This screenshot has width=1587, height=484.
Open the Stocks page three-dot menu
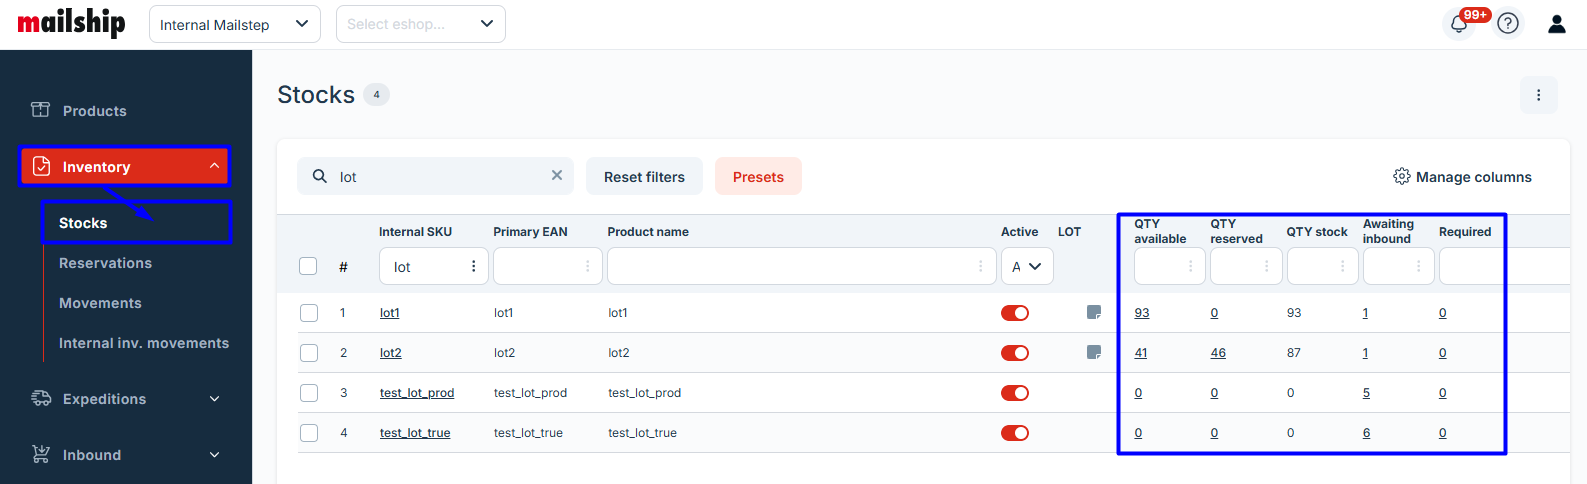(x=1538, y=95)
